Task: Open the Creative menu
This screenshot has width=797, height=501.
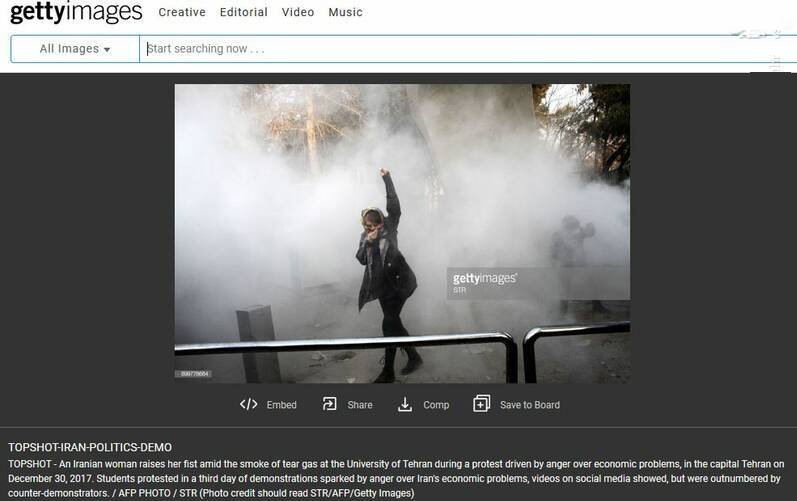Action: click(x=182, y=13)
